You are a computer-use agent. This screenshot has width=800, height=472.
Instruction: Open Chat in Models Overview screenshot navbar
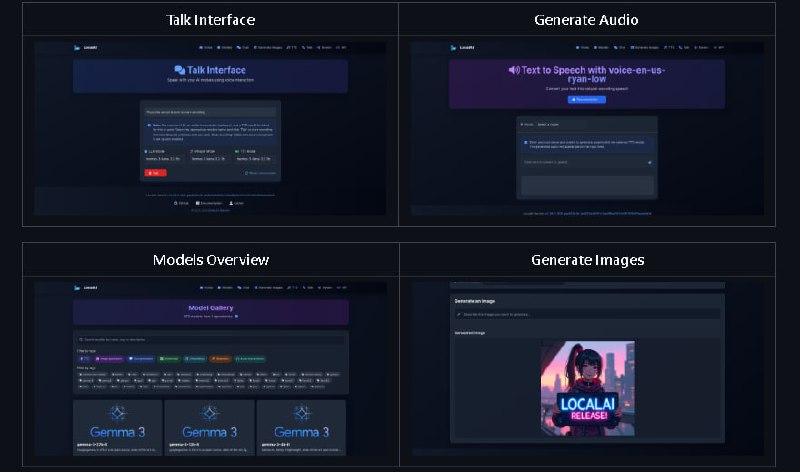click(243, 288)
